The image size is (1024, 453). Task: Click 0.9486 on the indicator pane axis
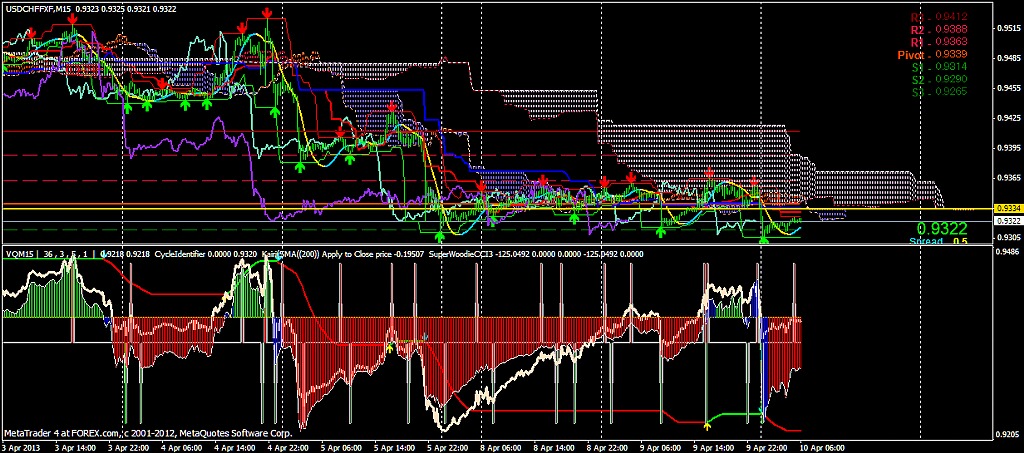[x=1006, y=251]
